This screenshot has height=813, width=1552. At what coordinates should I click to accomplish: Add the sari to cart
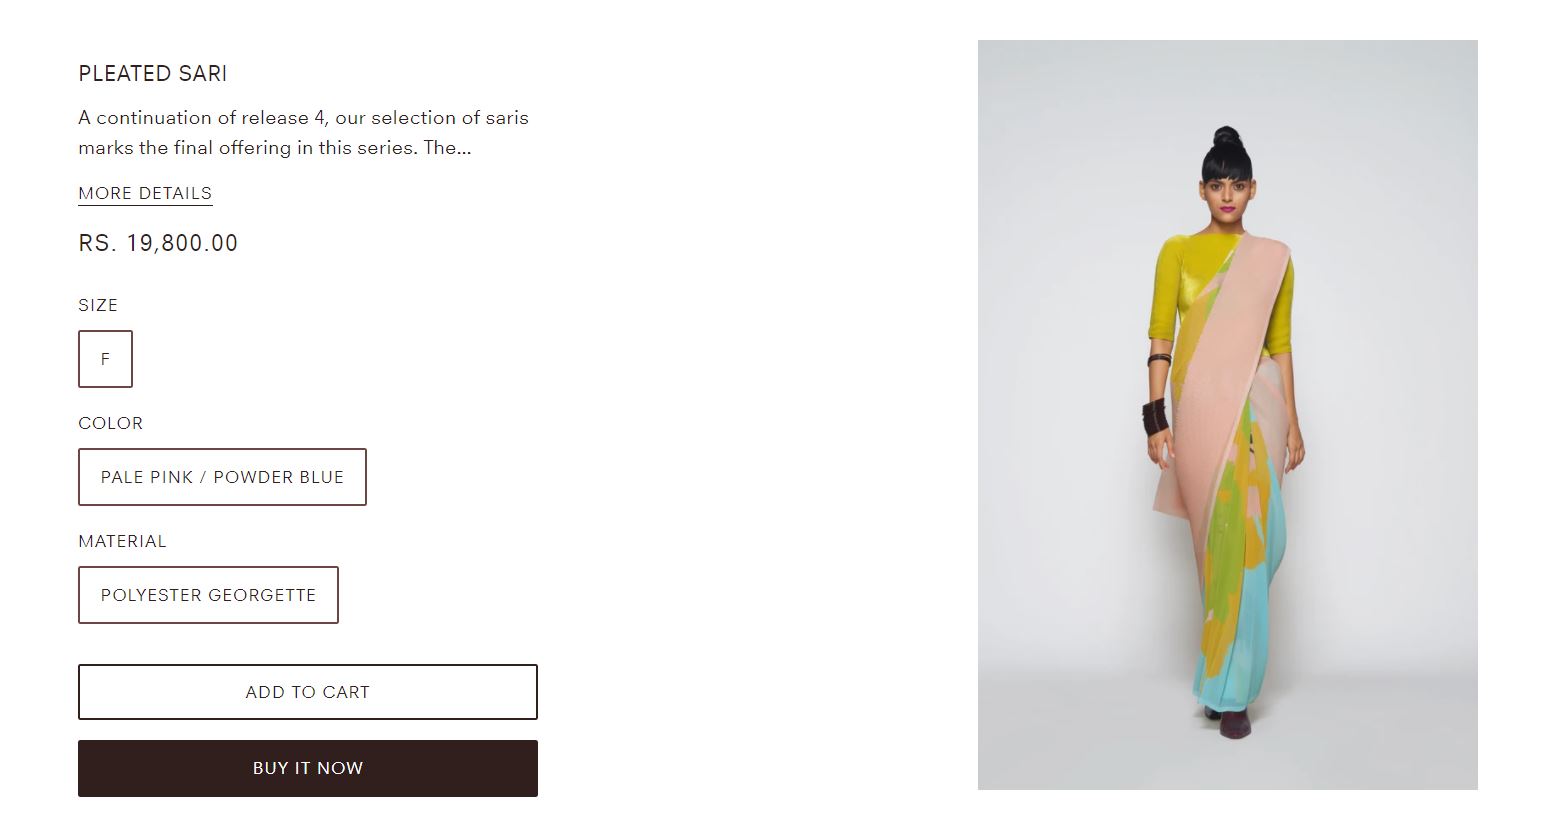coord(308,692)
